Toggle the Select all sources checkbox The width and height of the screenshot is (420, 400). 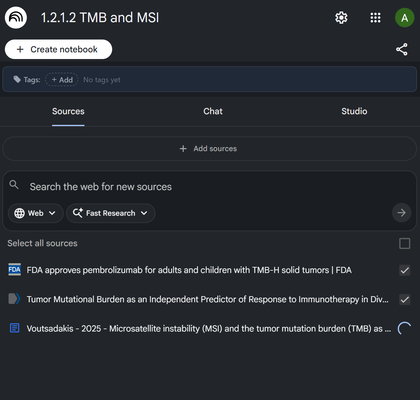pyautogui.click(x=404, y=243)
